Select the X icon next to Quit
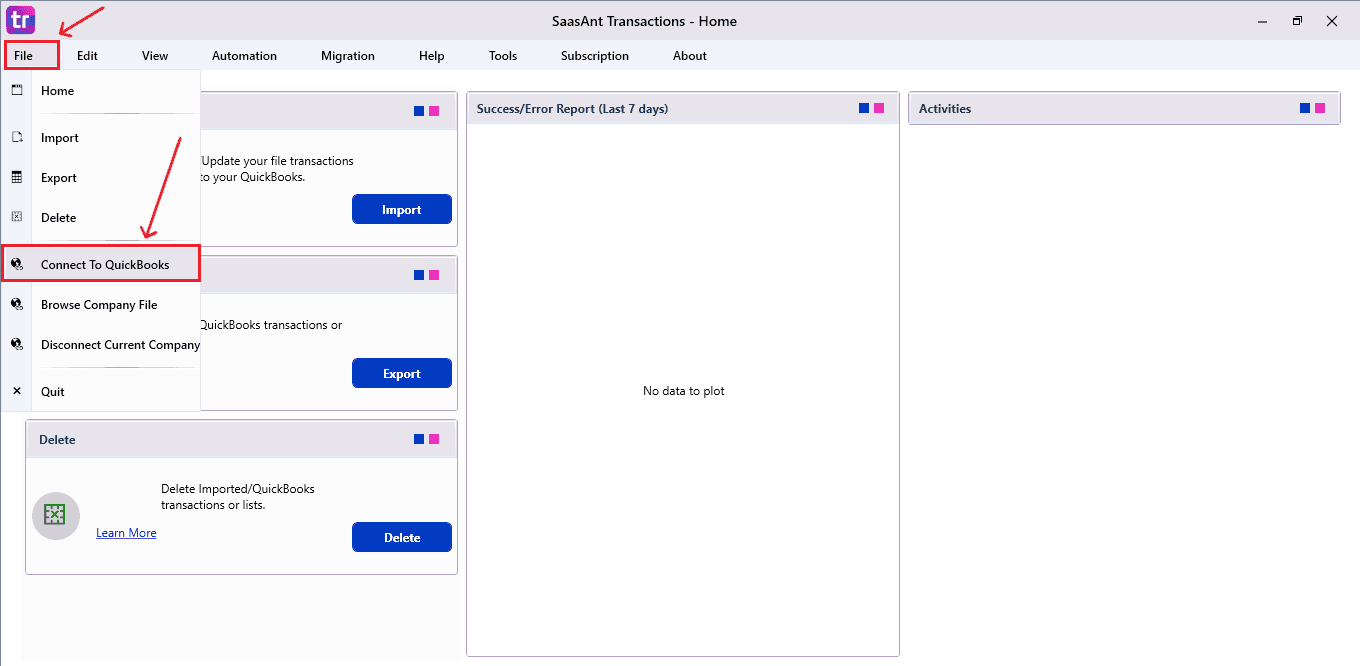 (16, 390)
